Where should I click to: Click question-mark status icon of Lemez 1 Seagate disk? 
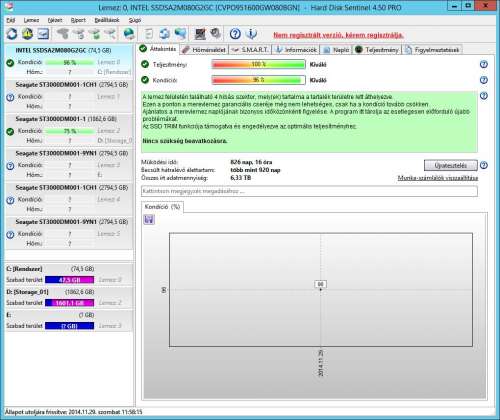10,97
